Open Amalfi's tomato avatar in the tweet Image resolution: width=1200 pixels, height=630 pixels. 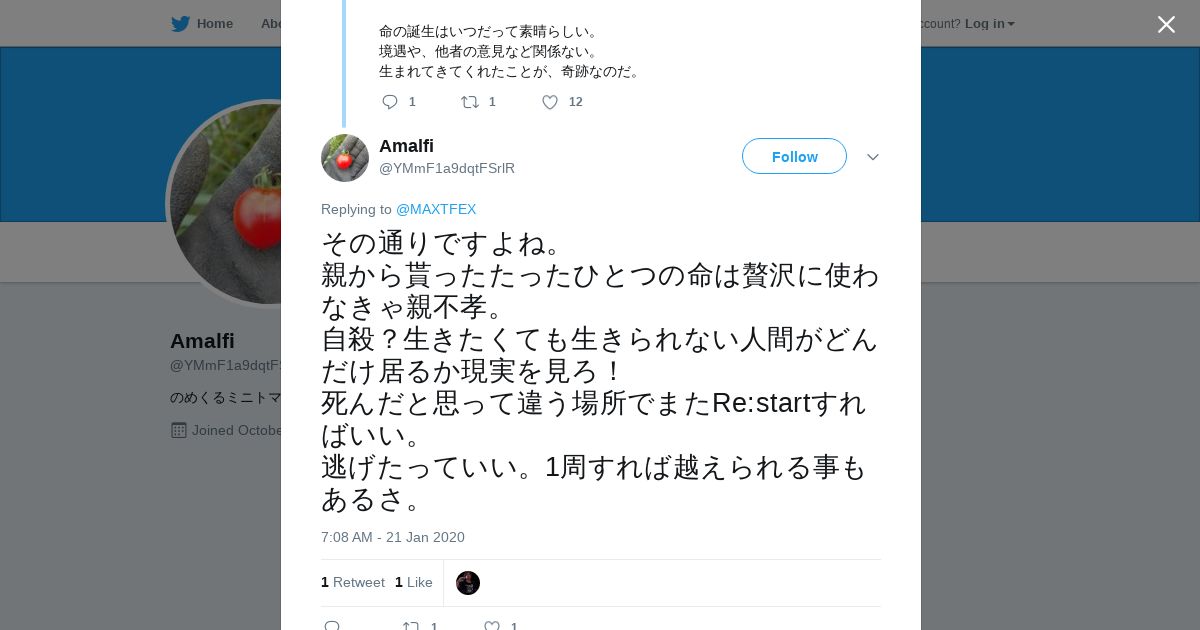345,158
